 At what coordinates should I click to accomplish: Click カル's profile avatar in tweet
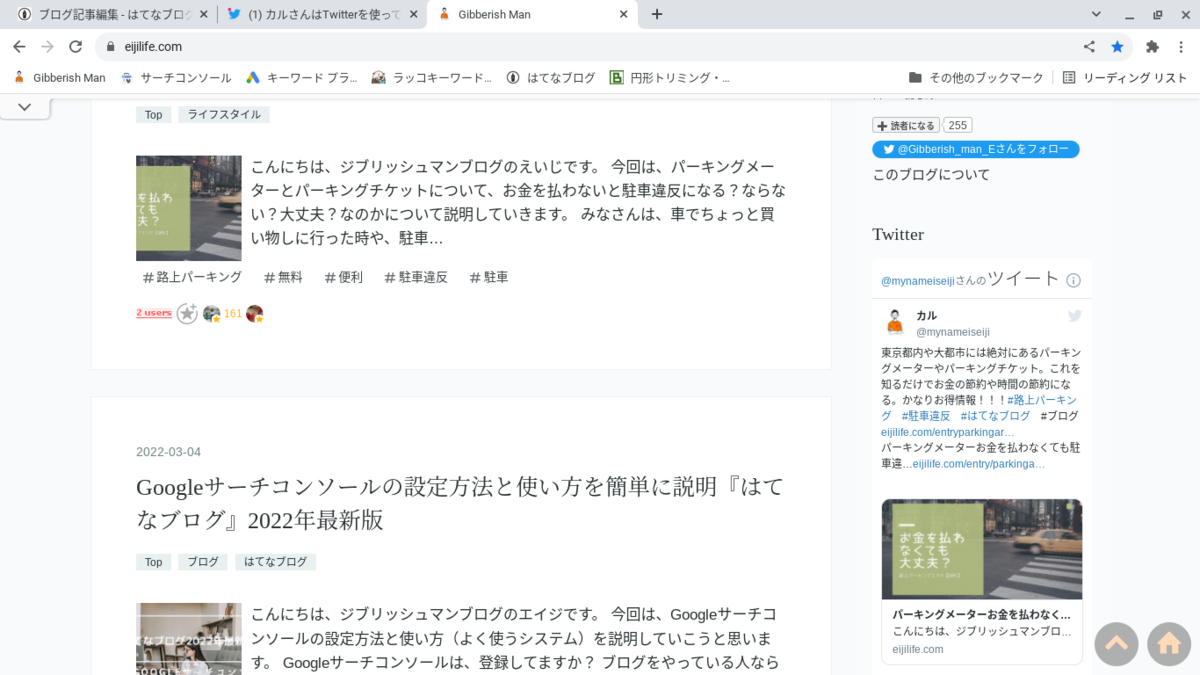[895, 322]
